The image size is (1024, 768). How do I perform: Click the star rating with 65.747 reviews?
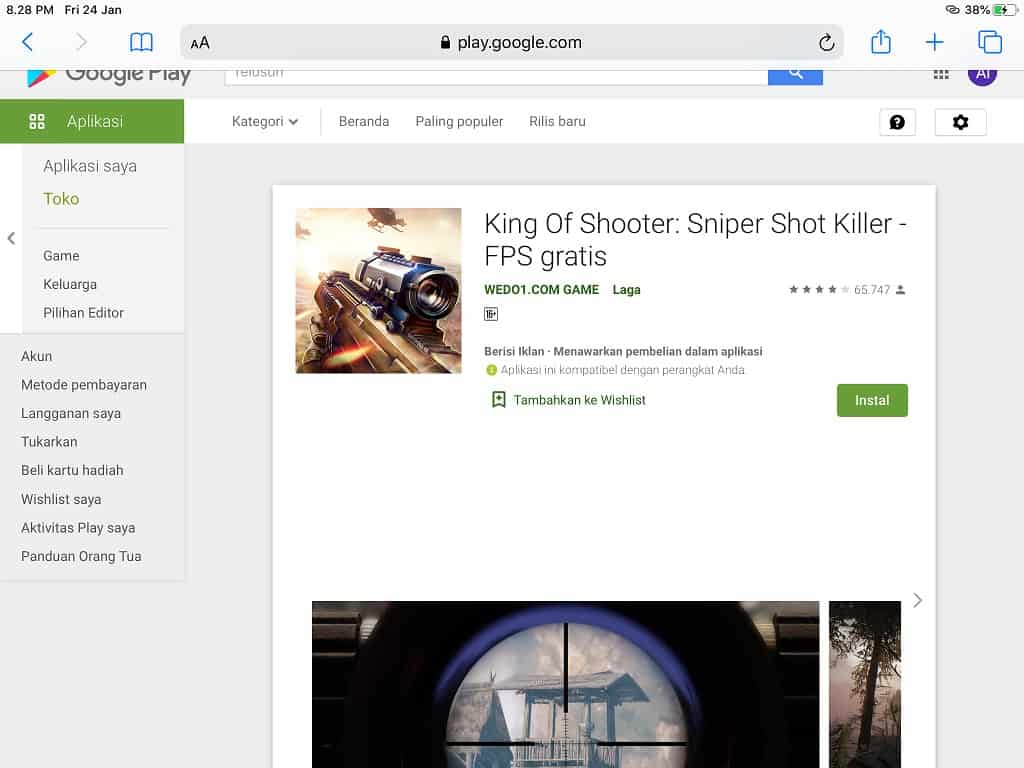847,289
